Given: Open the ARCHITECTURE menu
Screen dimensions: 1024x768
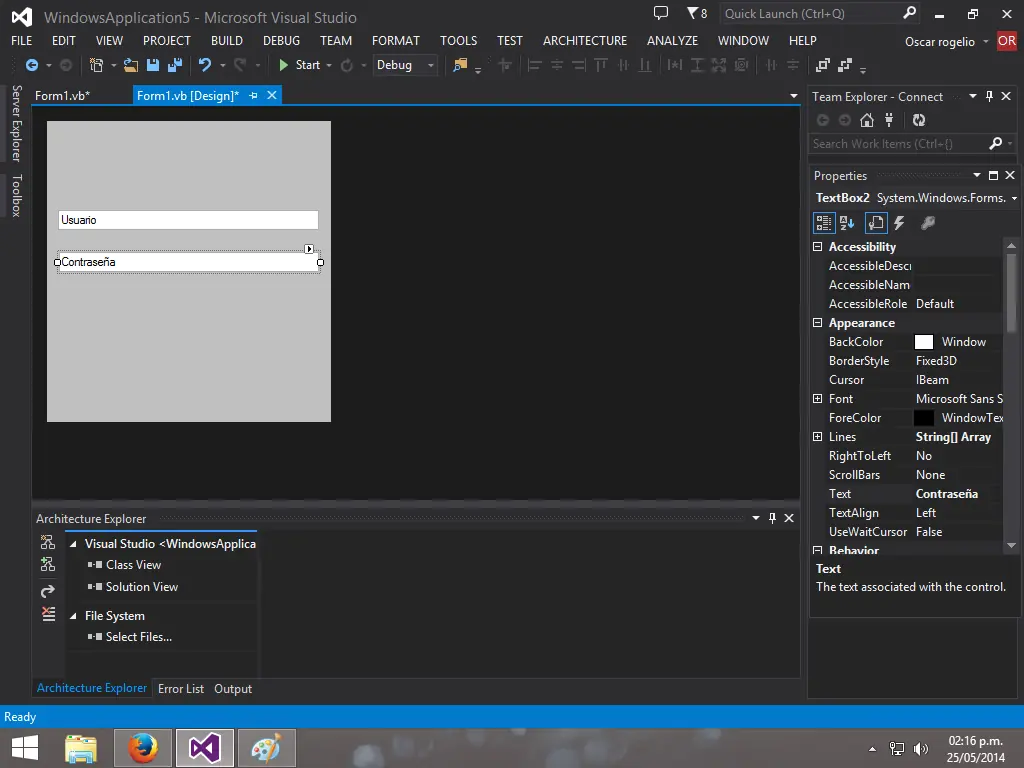Looking at the screenshot, I should tap(584, 40).
